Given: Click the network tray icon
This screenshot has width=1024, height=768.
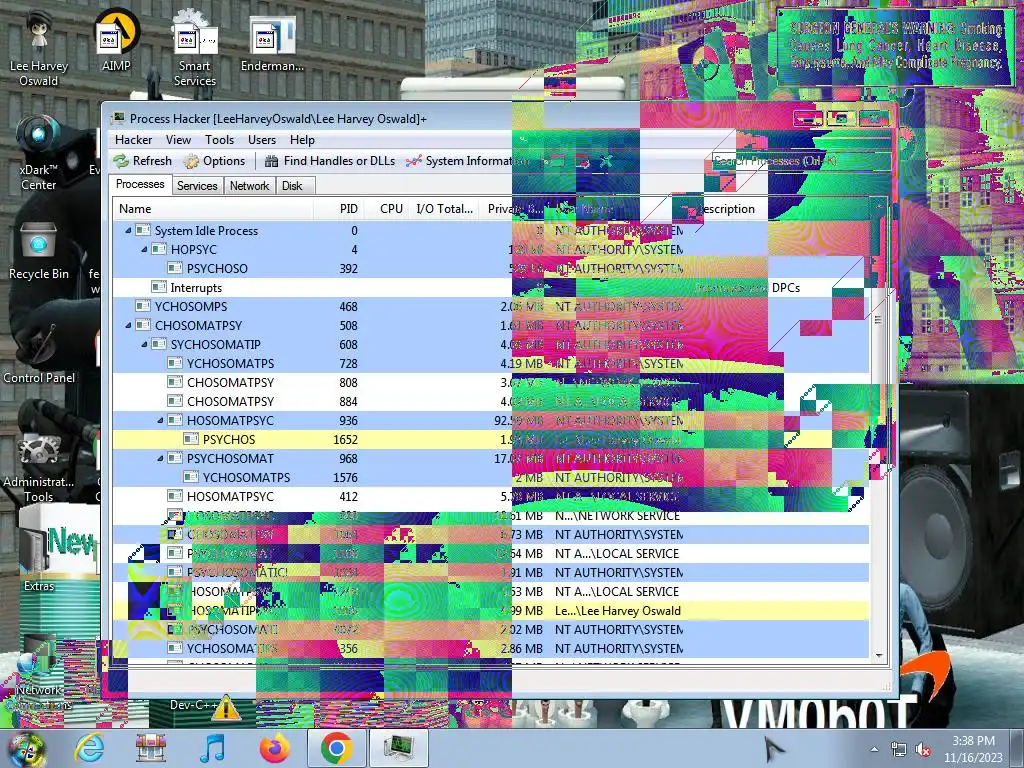Looking at the screenshot, I should tap(899, 749).
